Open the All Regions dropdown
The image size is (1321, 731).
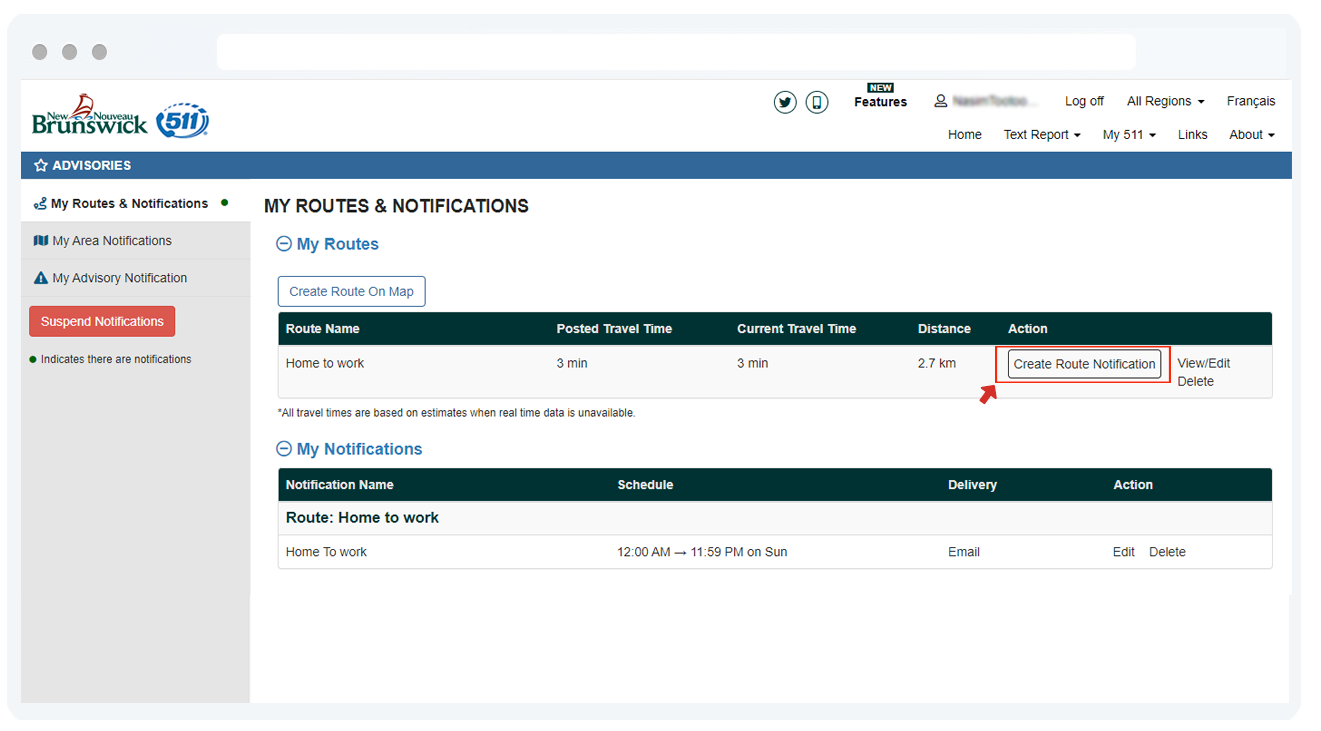pyautogui.click(x=1165, y=101)
